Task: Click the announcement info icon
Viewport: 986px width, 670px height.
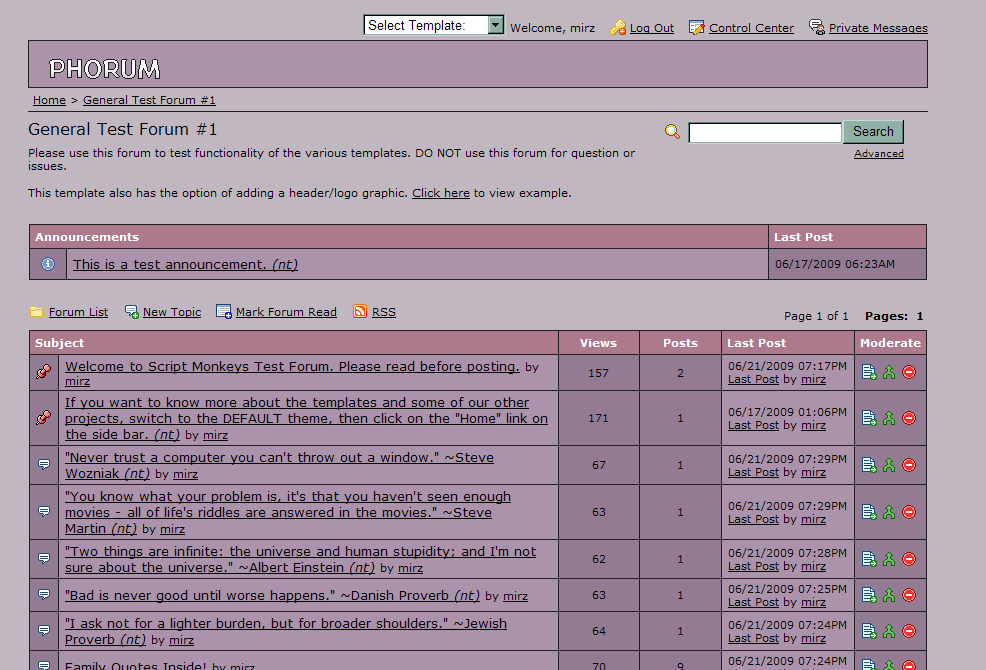Action: (48, 264)
